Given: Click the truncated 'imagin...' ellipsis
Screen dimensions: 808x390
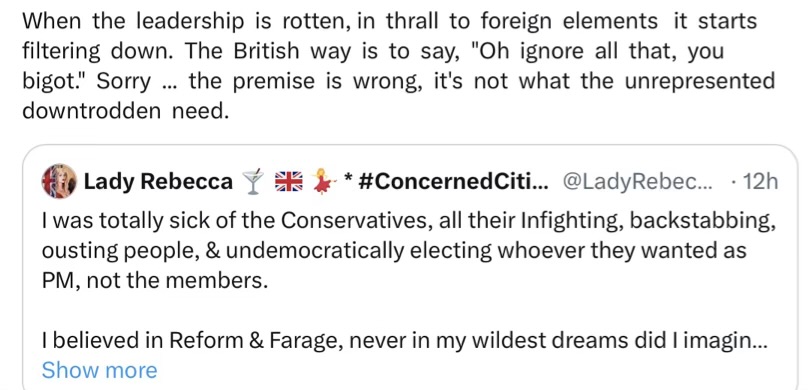Looking at the screenshot, I should click(761, 340).
